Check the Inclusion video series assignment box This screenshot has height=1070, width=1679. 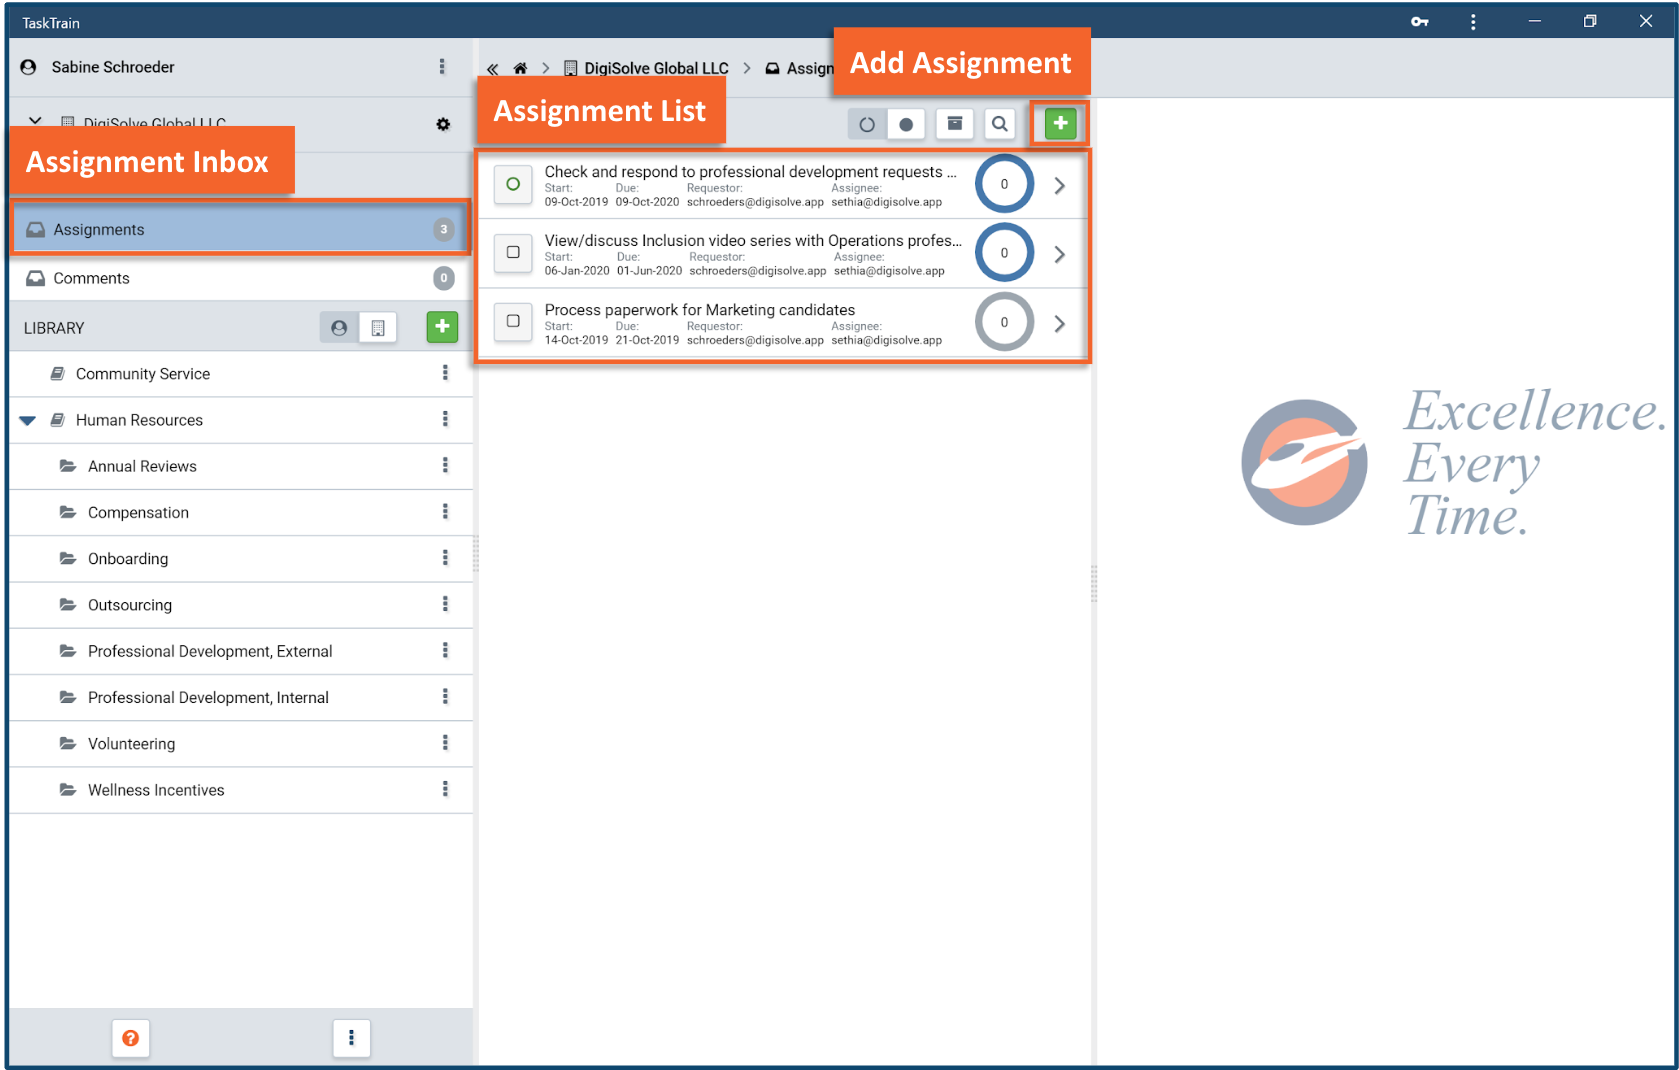point(513,252)
